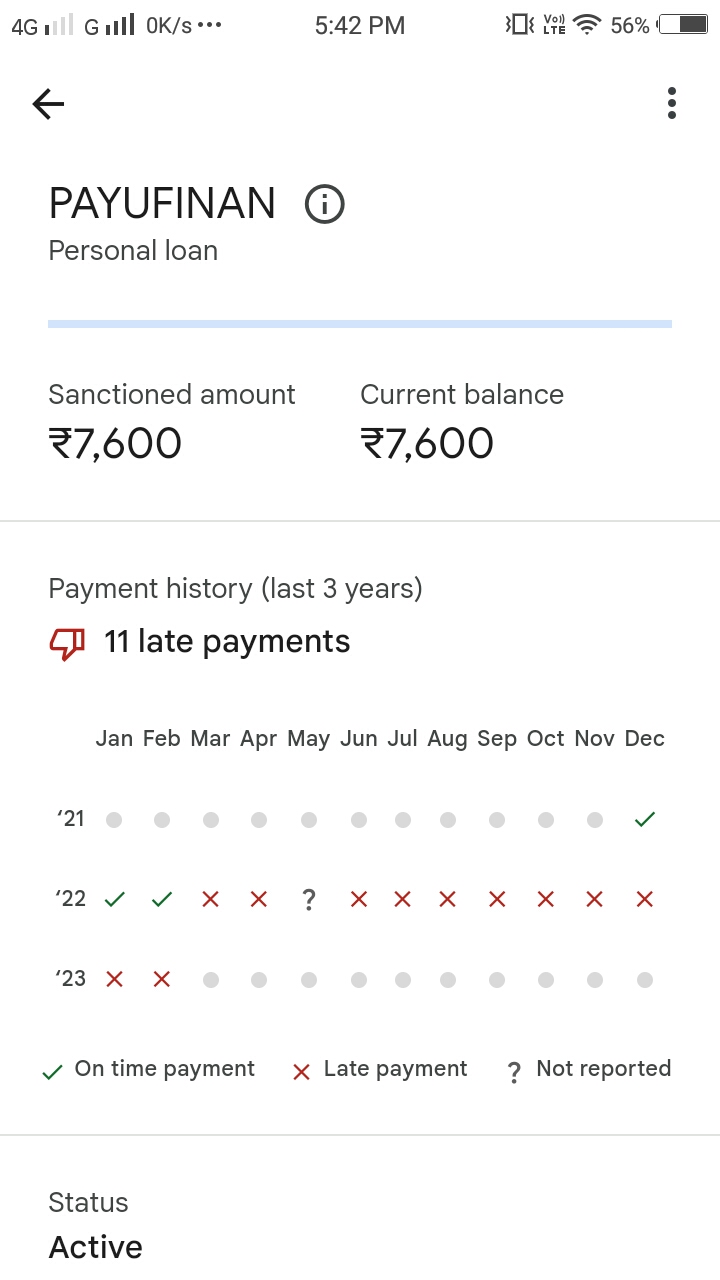Tap March '22 late payment cross
This screenshot has height=1280, width=720.
210,900
